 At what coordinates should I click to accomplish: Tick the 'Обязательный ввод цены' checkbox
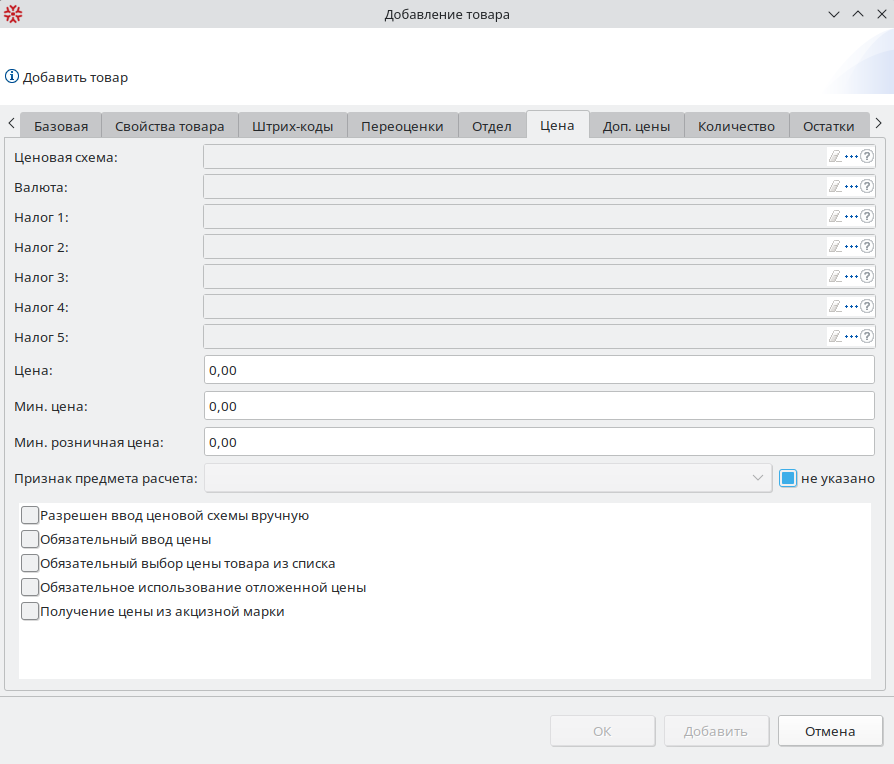[30, 540]
